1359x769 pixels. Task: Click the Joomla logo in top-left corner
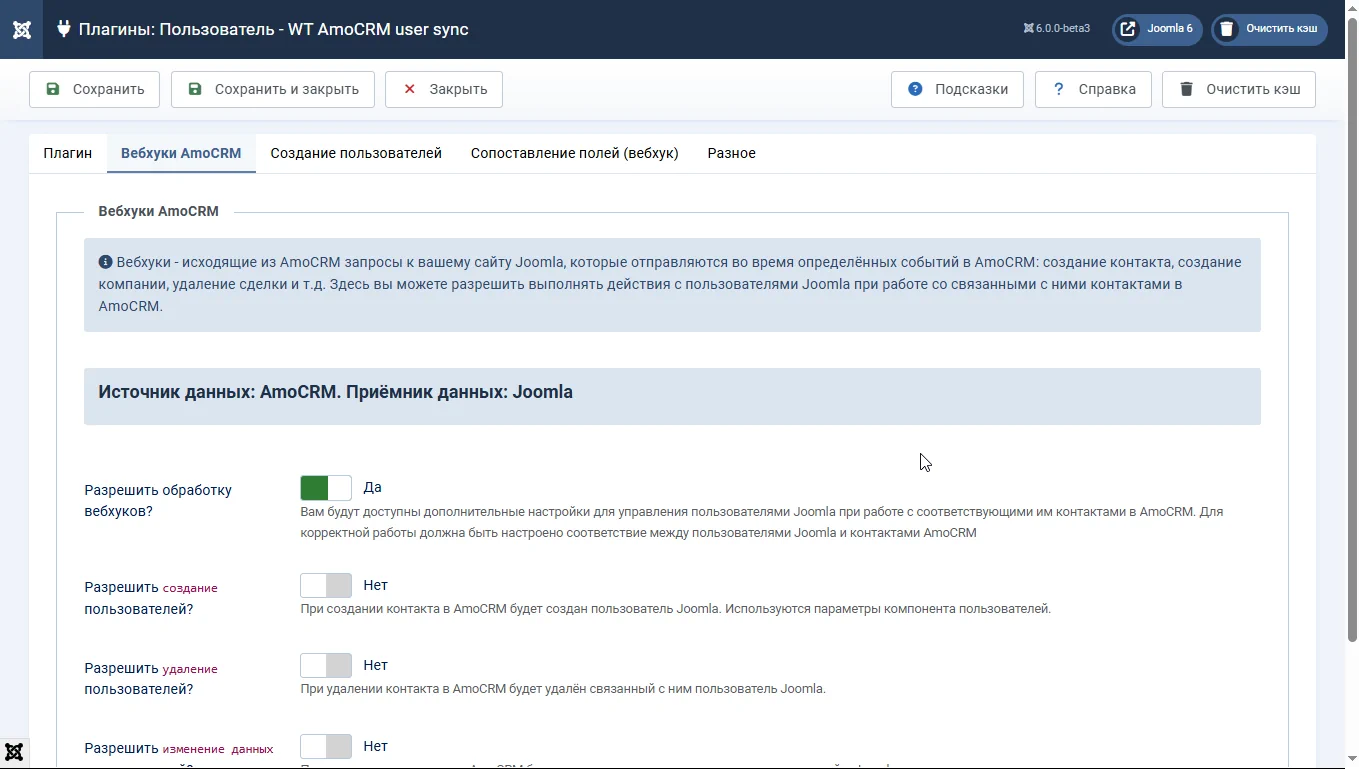(21, 29)
